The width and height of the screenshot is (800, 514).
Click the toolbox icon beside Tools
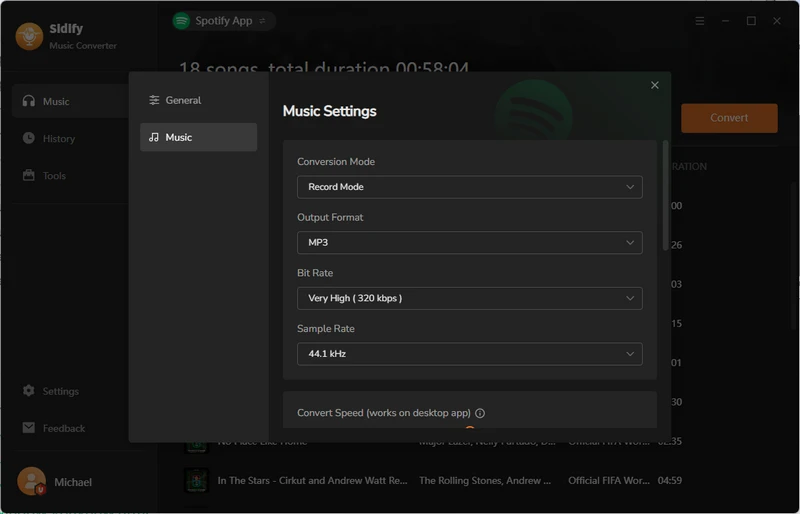tap(29, 175)
